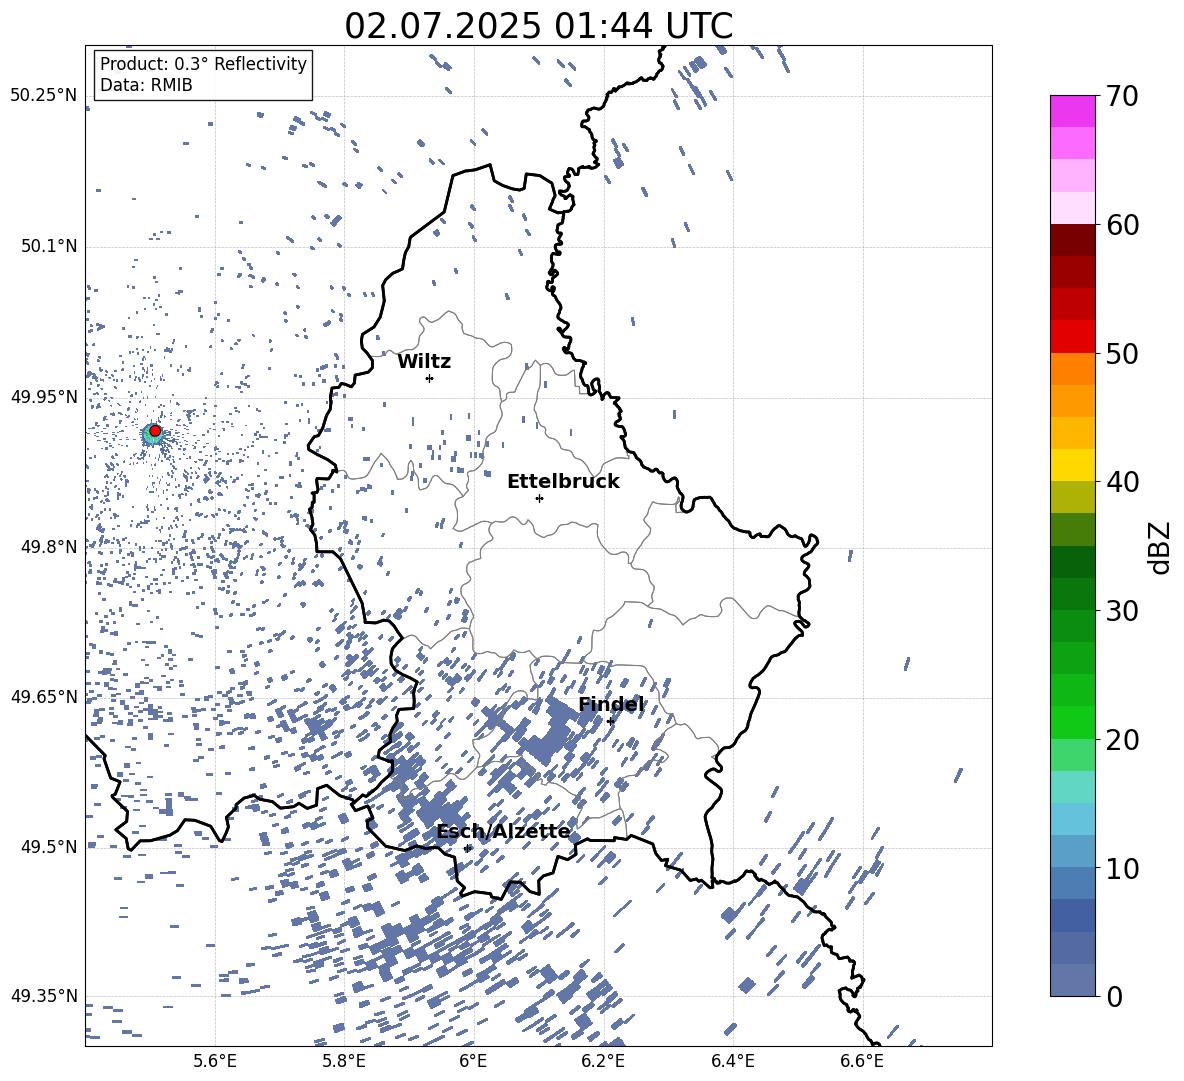Click the Wiltz city label
The width and height of the screenshot is (1184, 1081).
point(424,362)
